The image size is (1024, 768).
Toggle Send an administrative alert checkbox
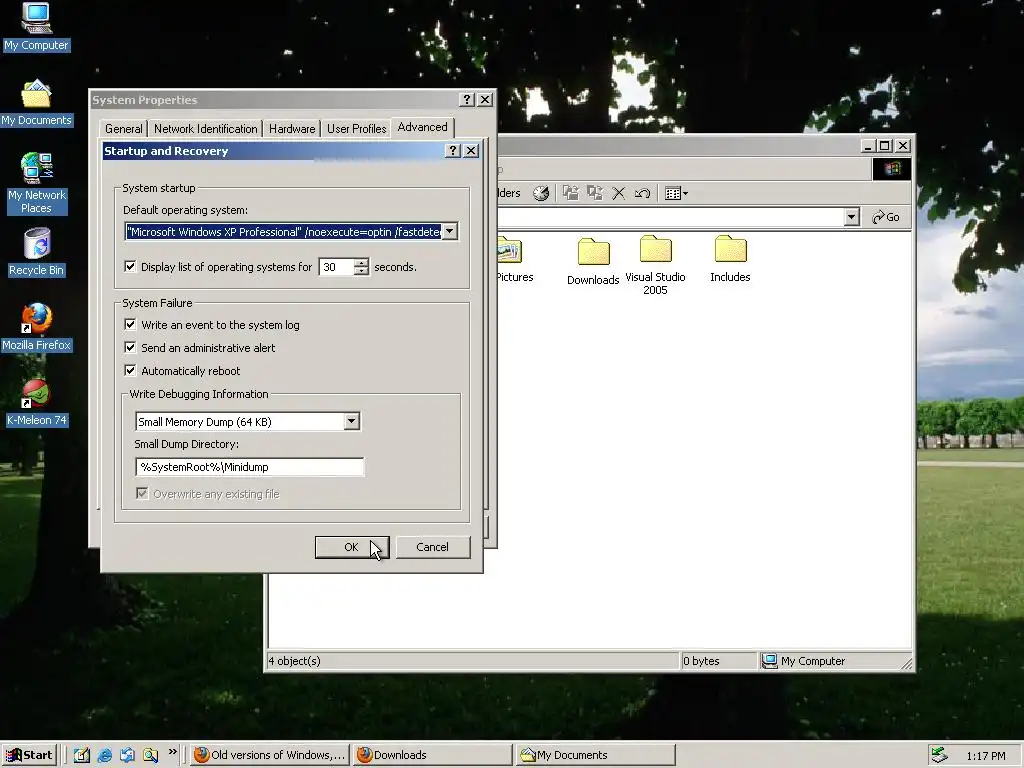(130, 347)
